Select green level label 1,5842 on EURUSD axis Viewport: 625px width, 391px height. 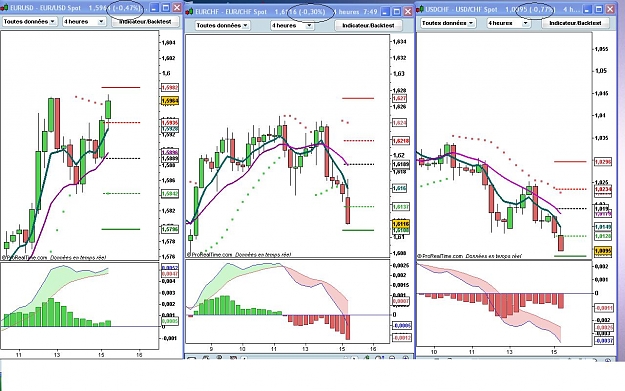coord(170,194)
